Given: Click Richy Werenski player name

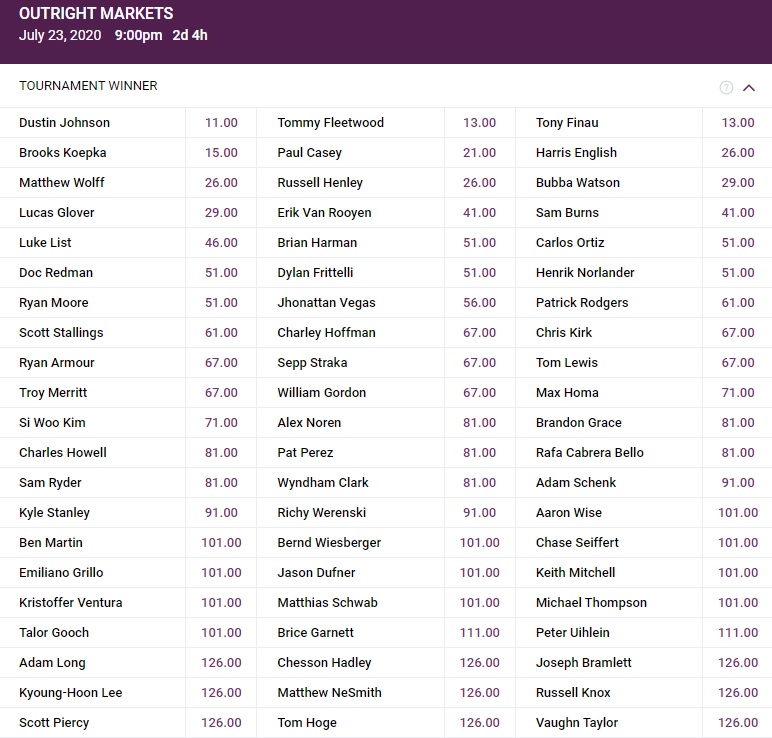Looking at the screenshot, I should coord(322,513).
